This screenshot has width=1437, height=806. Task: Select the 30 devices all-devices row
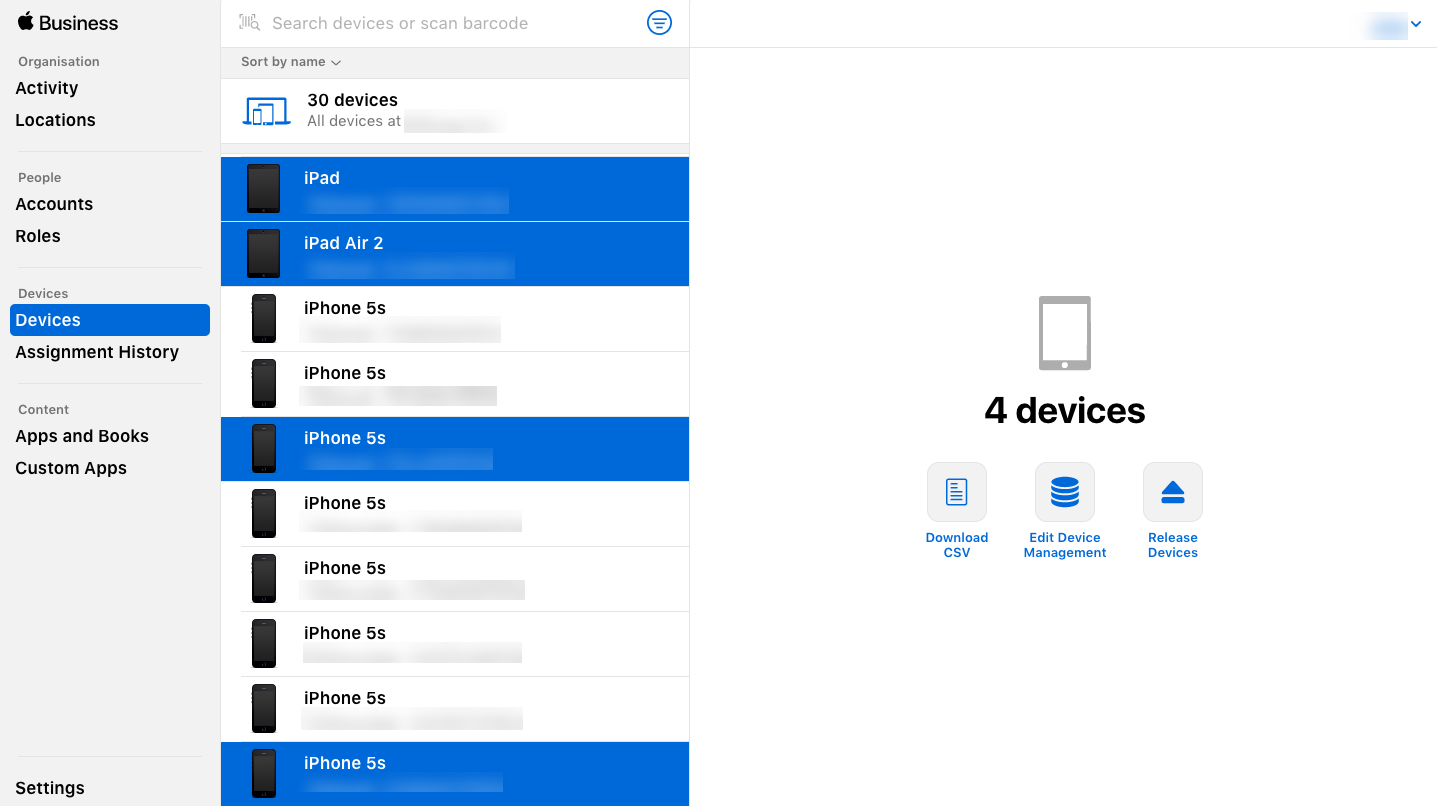point(455,111)
